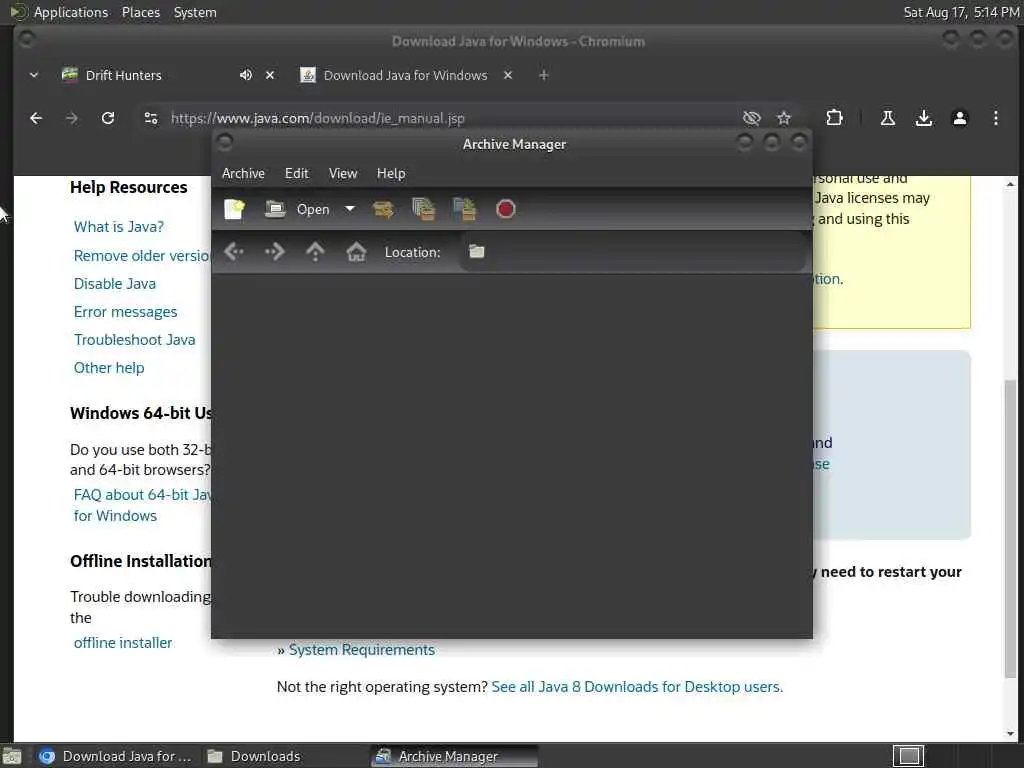Open the Remove older versions link

point(142,255)
